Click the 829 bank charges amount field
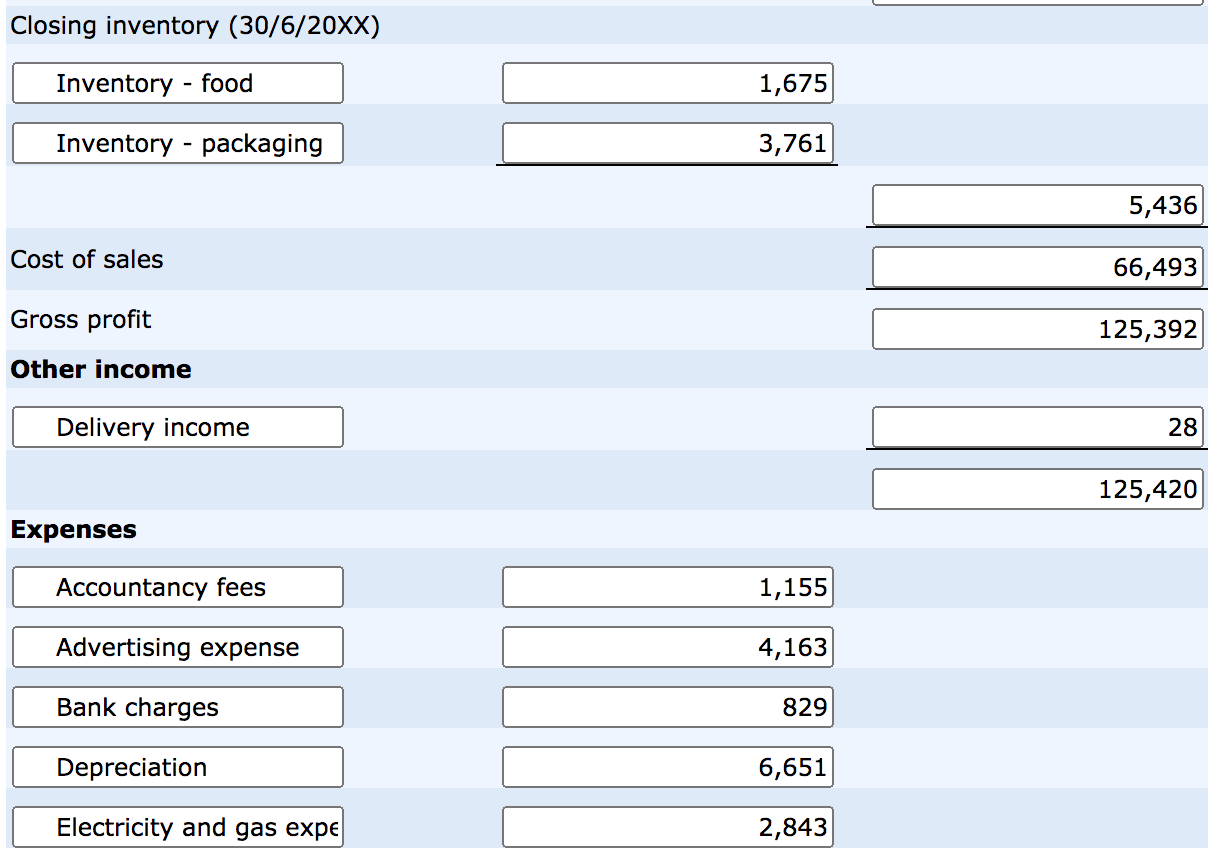1212x848 pixels. click(x=668, y=707)
